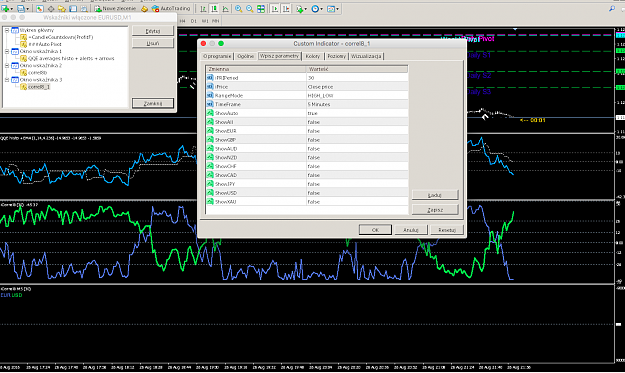625x373 pixels.
Task: Click Zamknij in the indicators list window
Action: point(153,103)
